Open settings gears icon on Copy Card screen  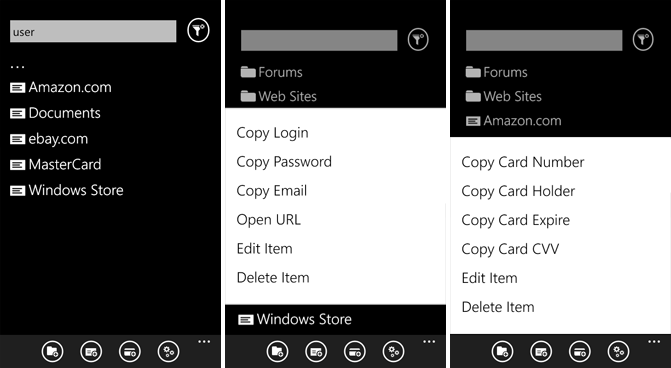pyautogui.click(x=618, y=352)
